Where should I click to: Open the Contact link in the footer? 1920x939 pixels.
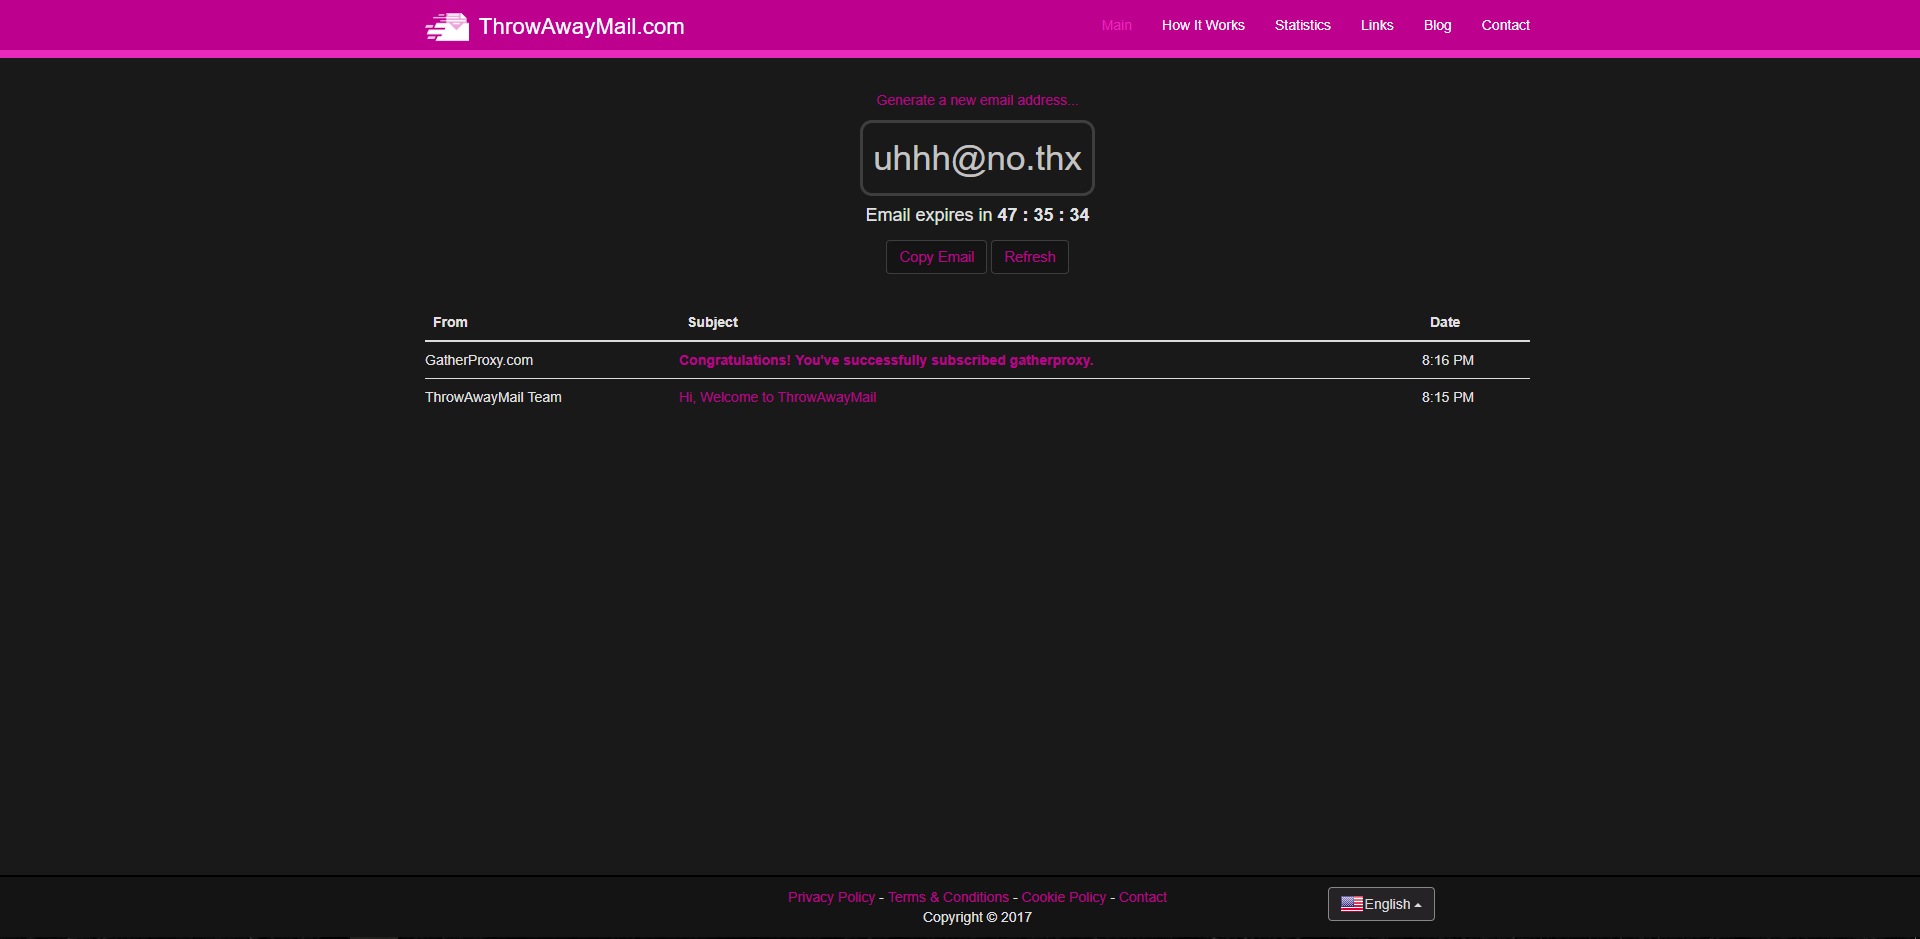coord(1143,897)
